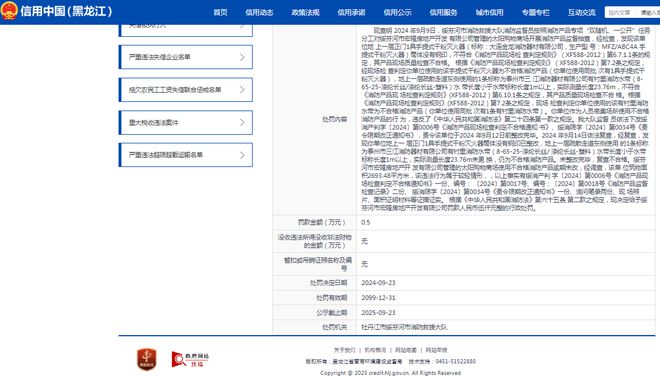Click the 公示截止期 label
Viewport: 660px width, 376px height.
pyautogui.click(x=332, y=313)
